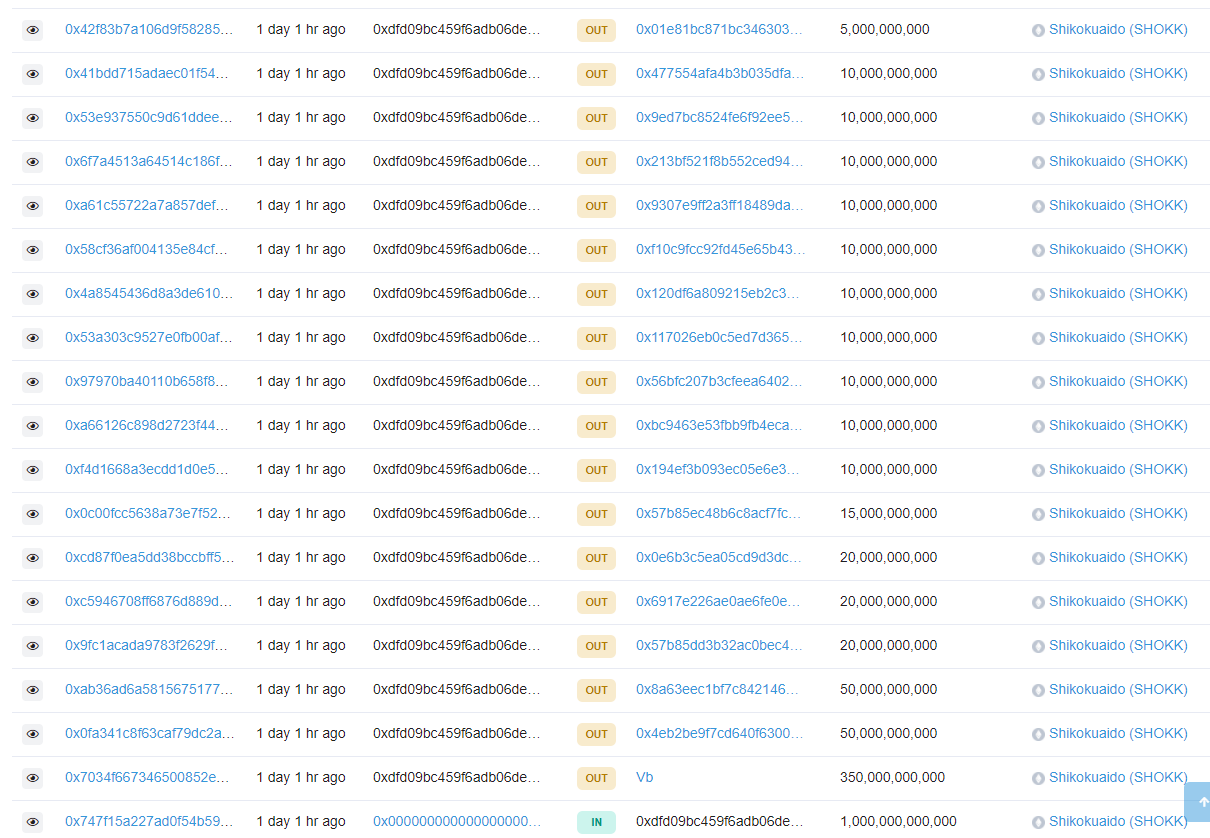
Task: Click eye icon for transaction 0x42f83b7a106d9f58285
Action: tap(32, 30)
